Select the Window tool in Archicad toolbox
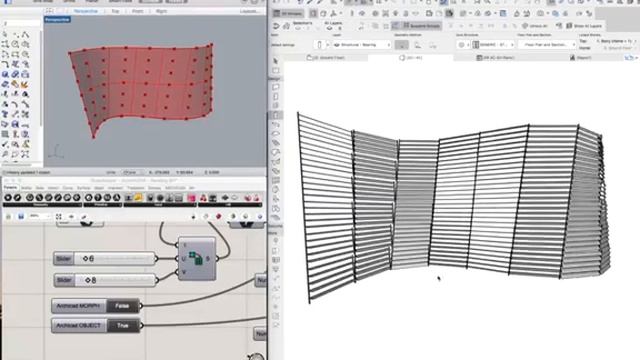The height and width of the screenshot is (360, 640). [x=276, y=106]
